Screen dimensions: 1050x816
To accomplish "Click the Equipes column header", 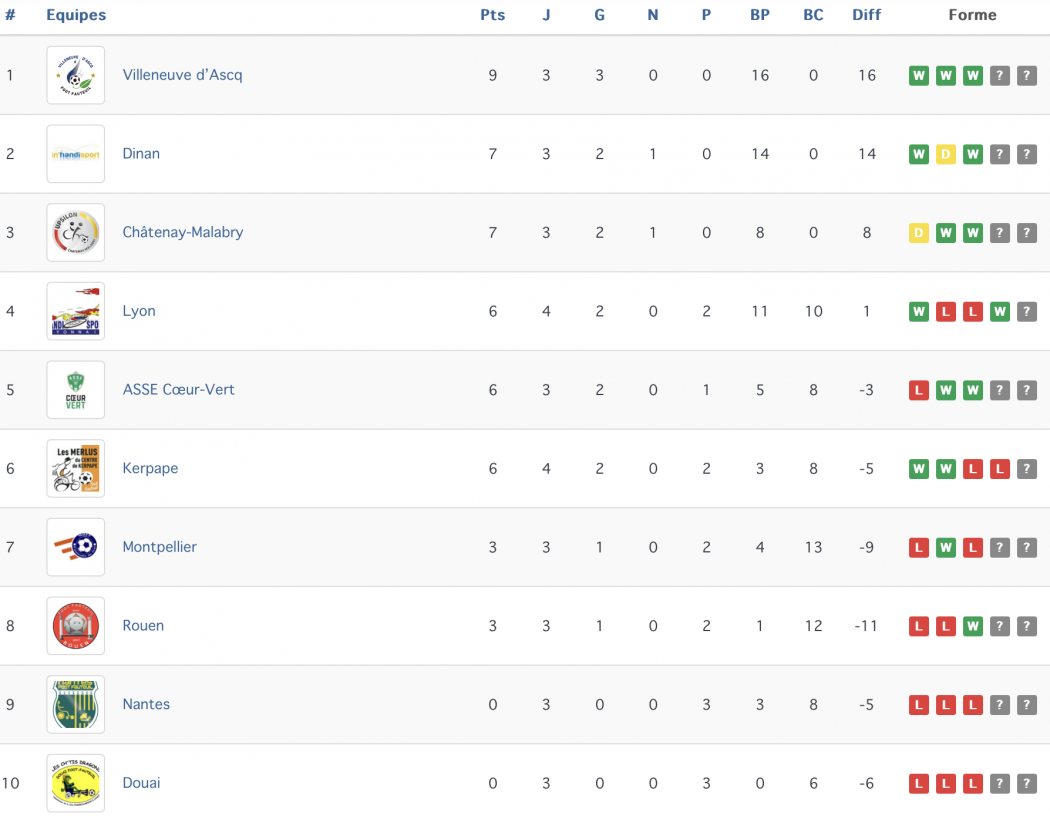I will [x=76, y=15].
